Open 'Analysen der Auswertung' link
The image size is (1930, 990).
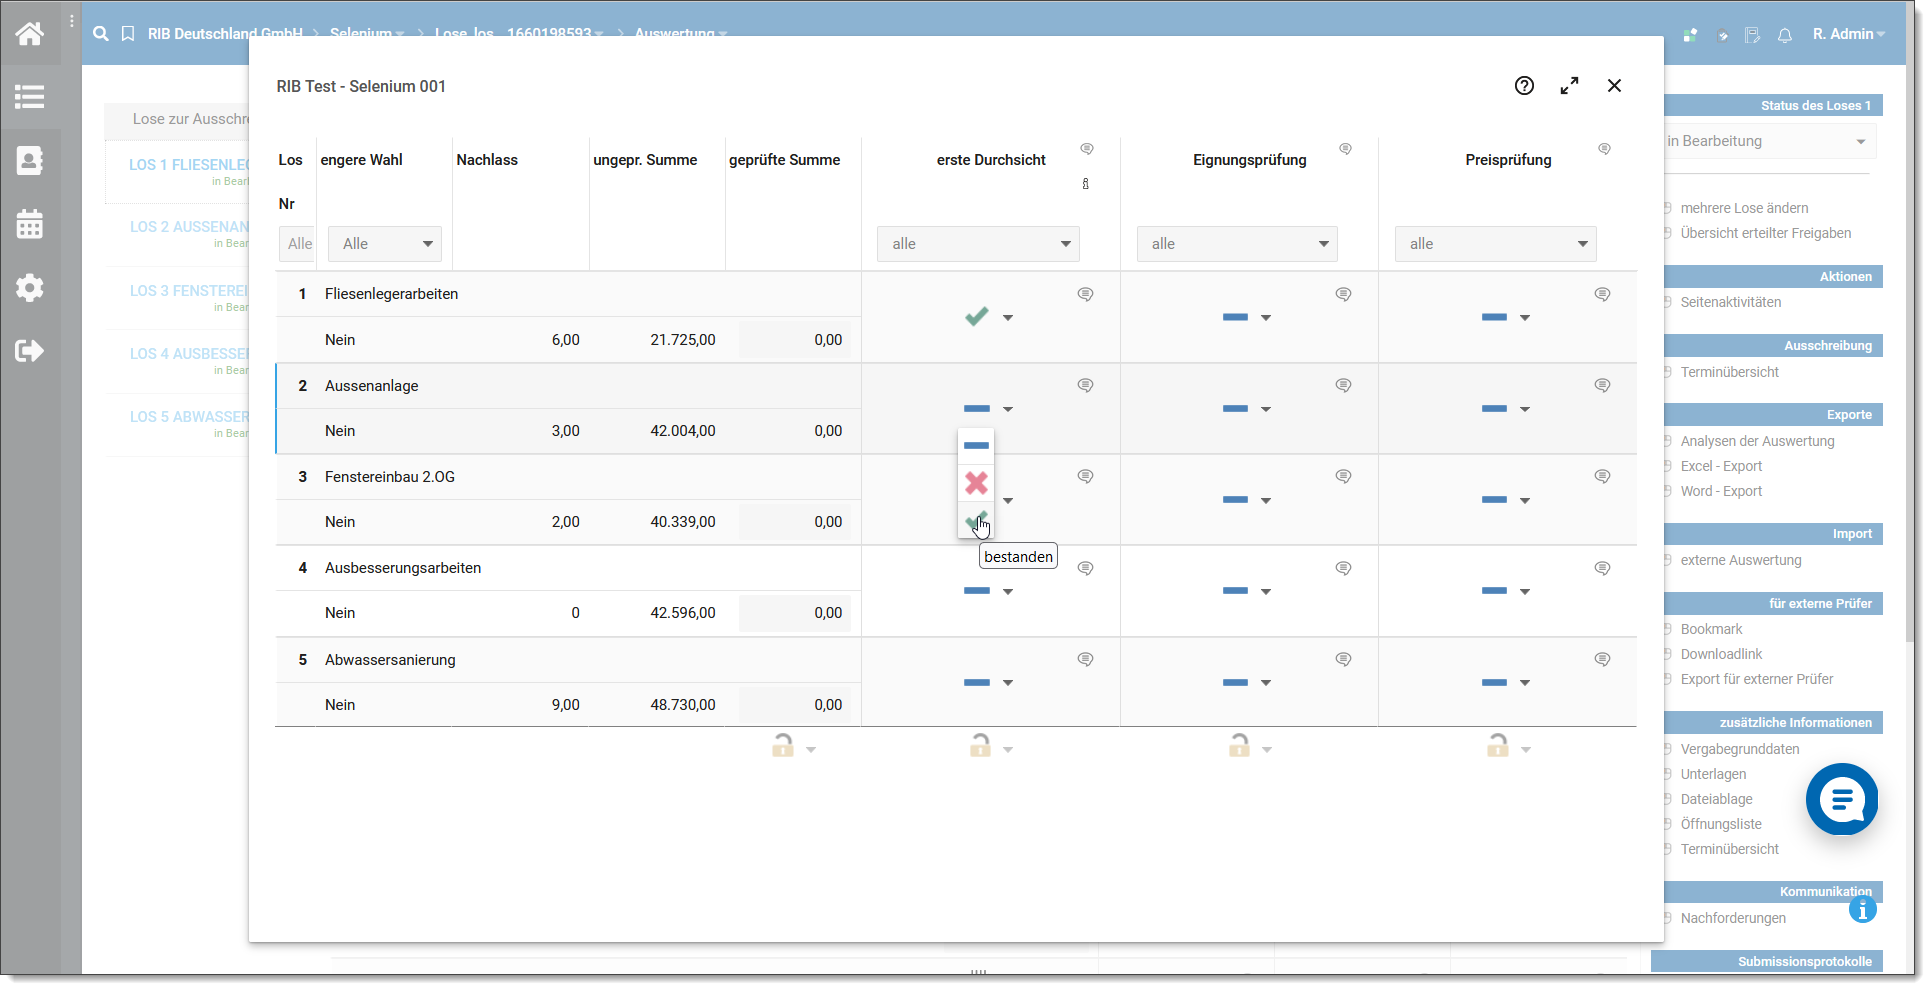[x=1757, y=441]
